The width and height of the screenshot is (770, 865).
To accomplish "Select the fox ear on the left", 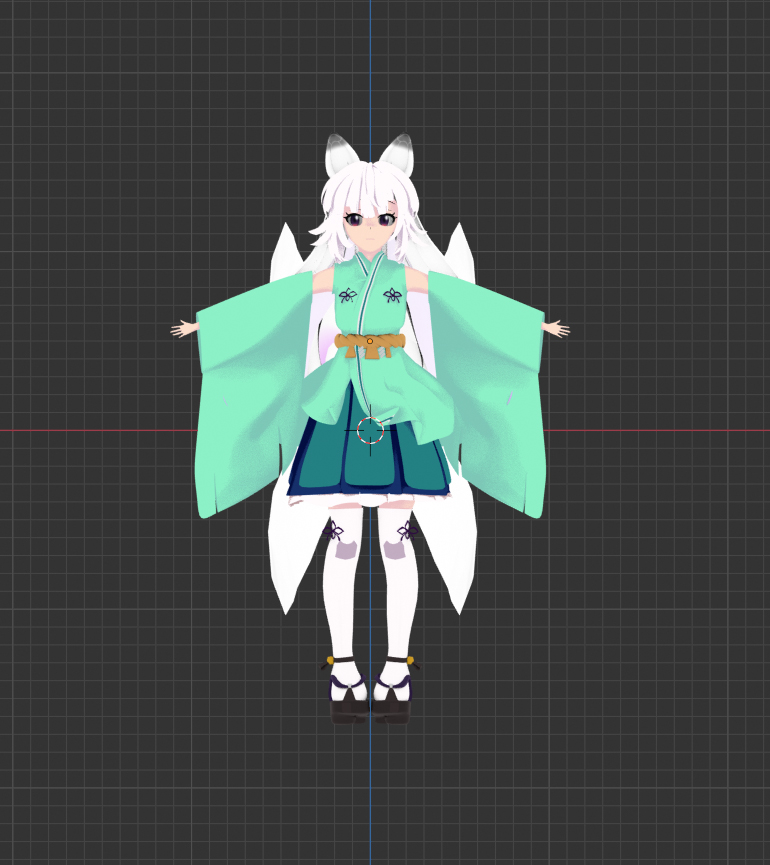I will click(341, 156).
